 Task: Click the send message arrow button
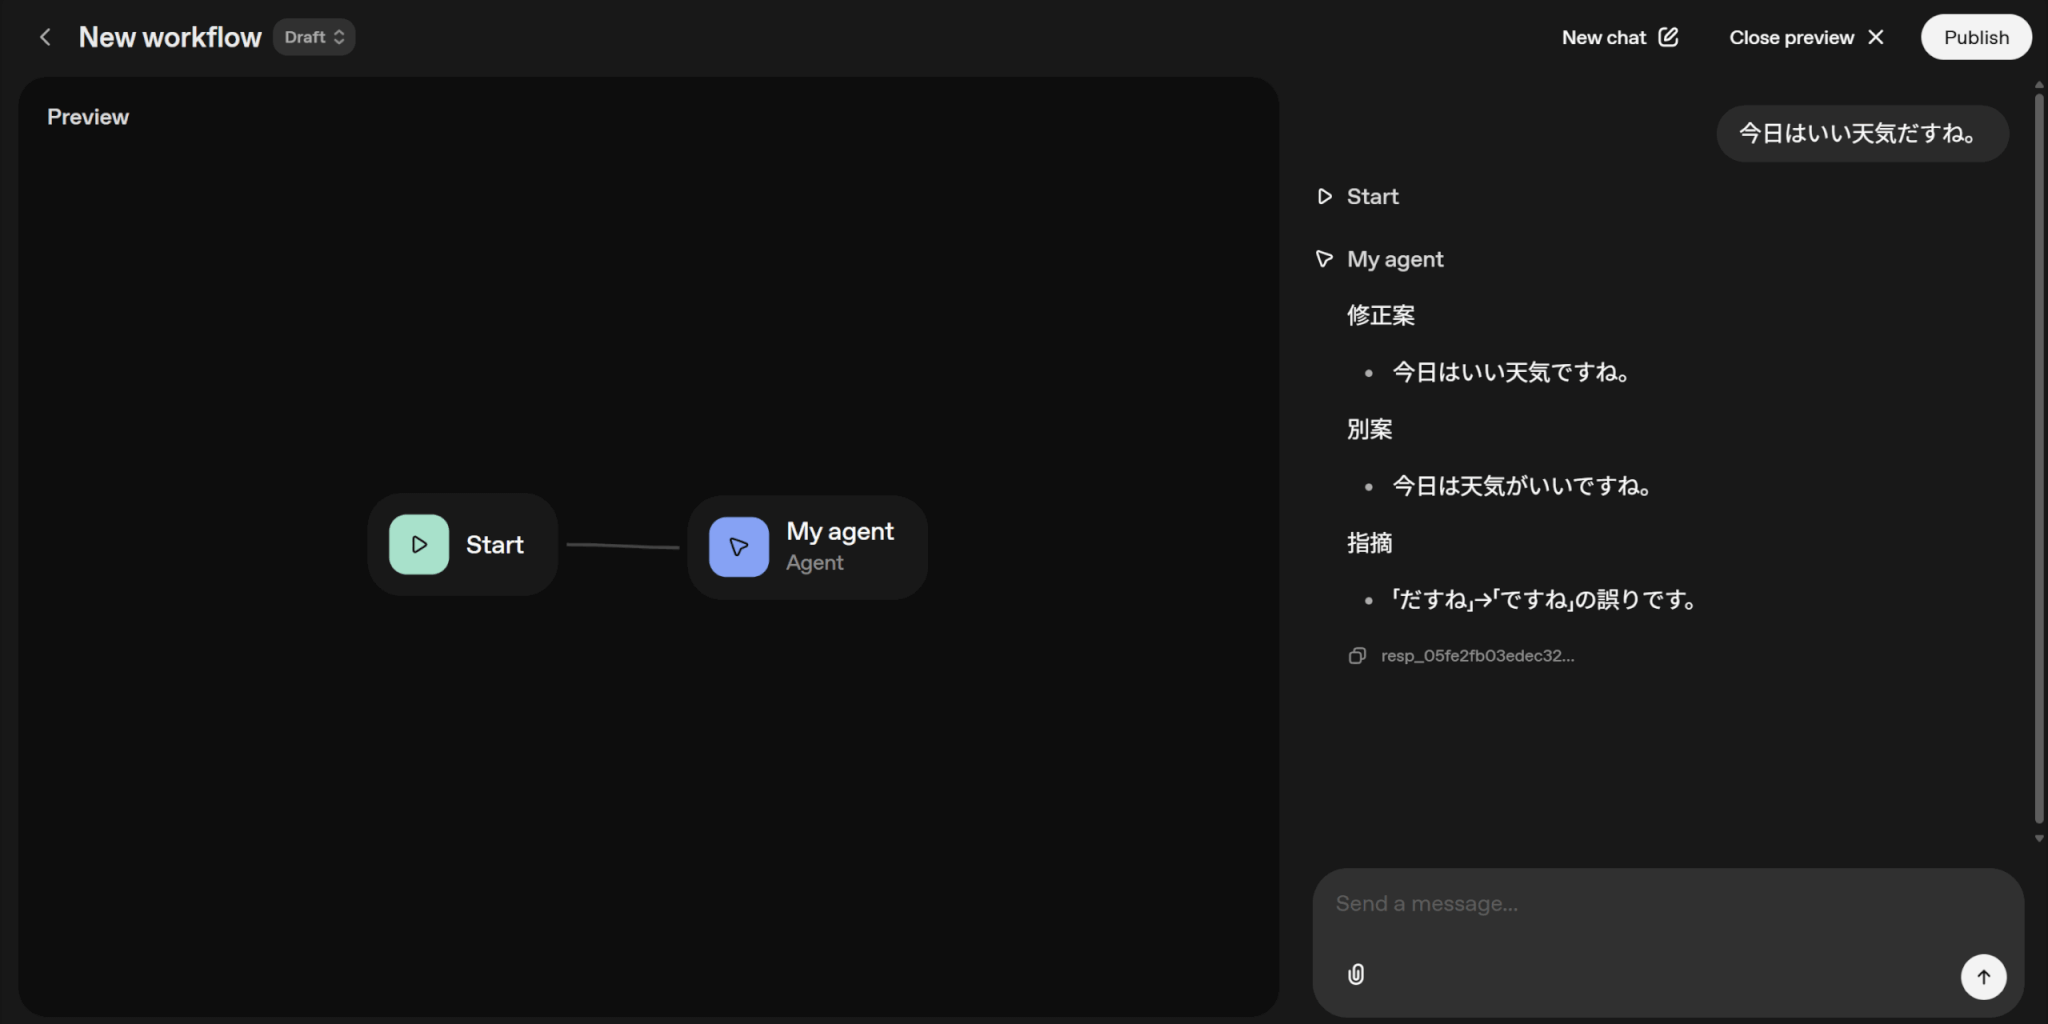pos(1983,977)
